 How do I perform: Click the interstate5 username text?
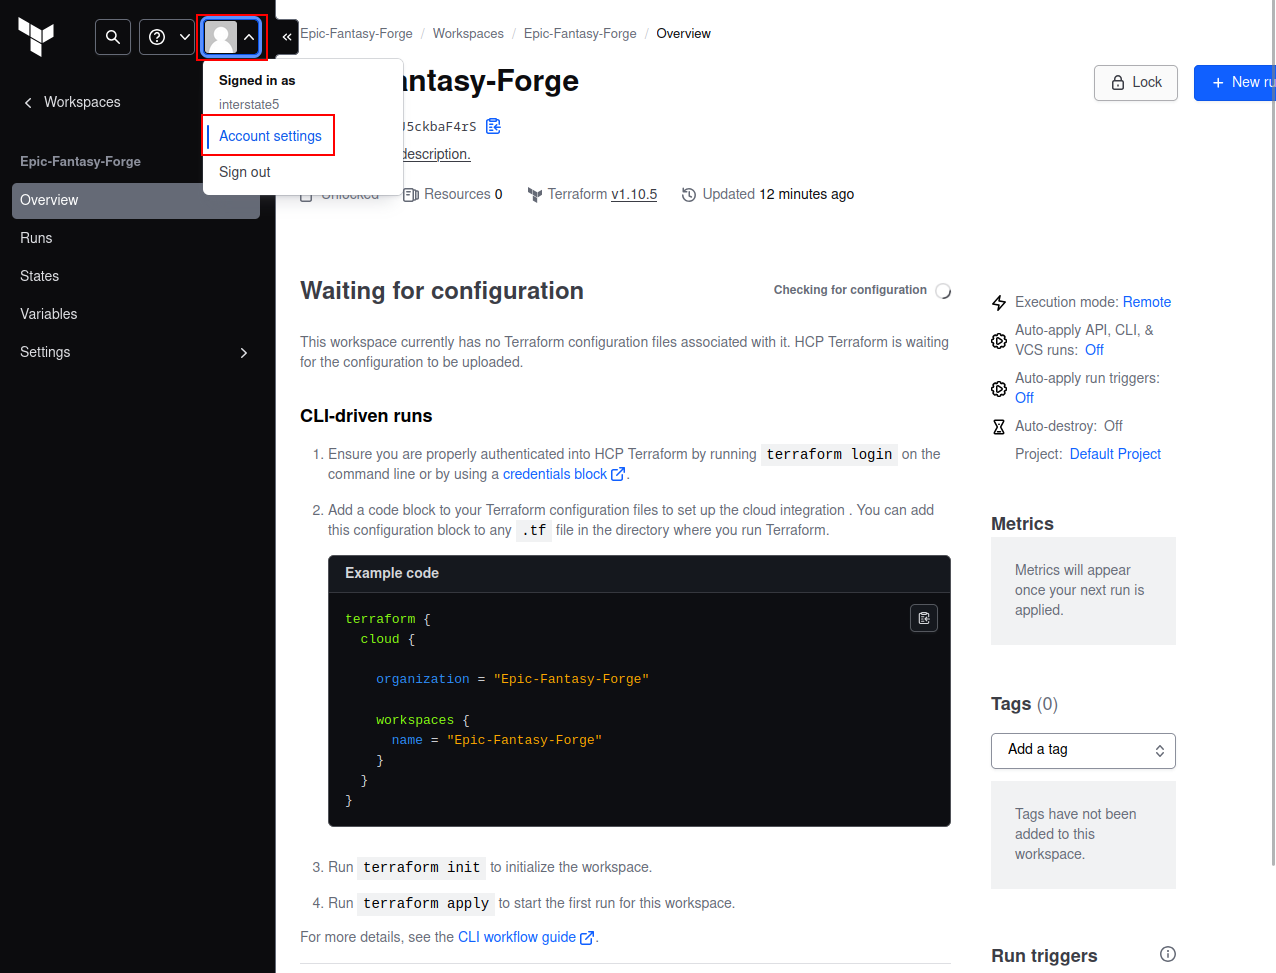click(249, 104)
